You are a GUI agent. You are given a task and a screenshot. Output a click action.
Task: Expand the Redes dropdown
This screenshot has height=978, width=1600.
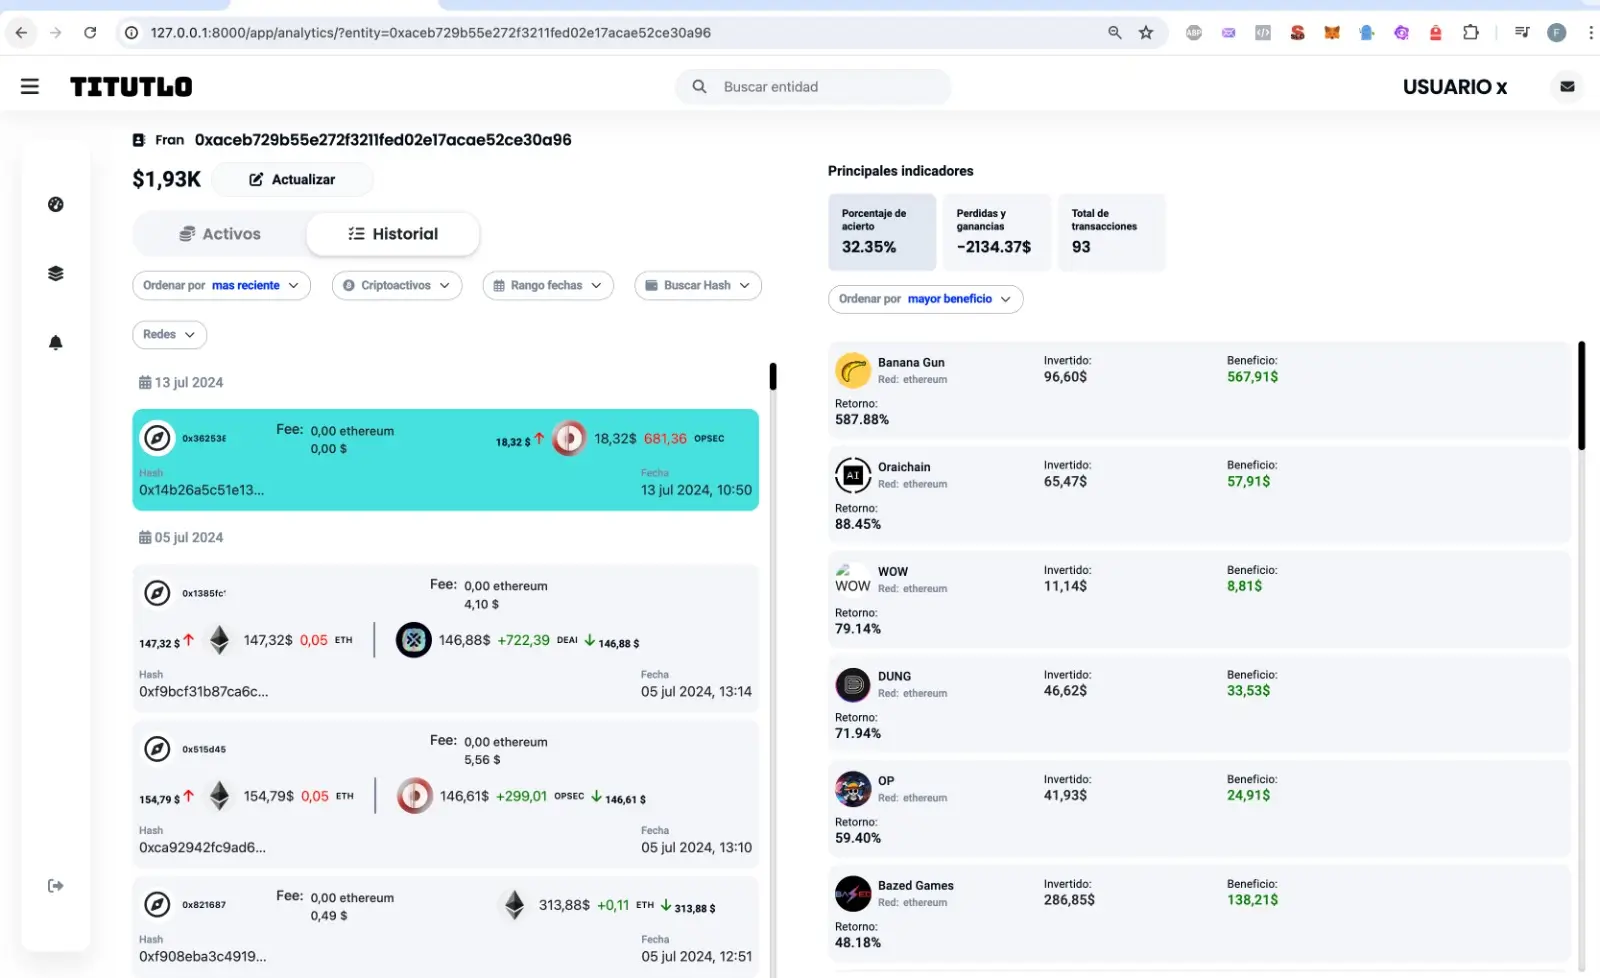pyautogui.click(x=168, y=334)
